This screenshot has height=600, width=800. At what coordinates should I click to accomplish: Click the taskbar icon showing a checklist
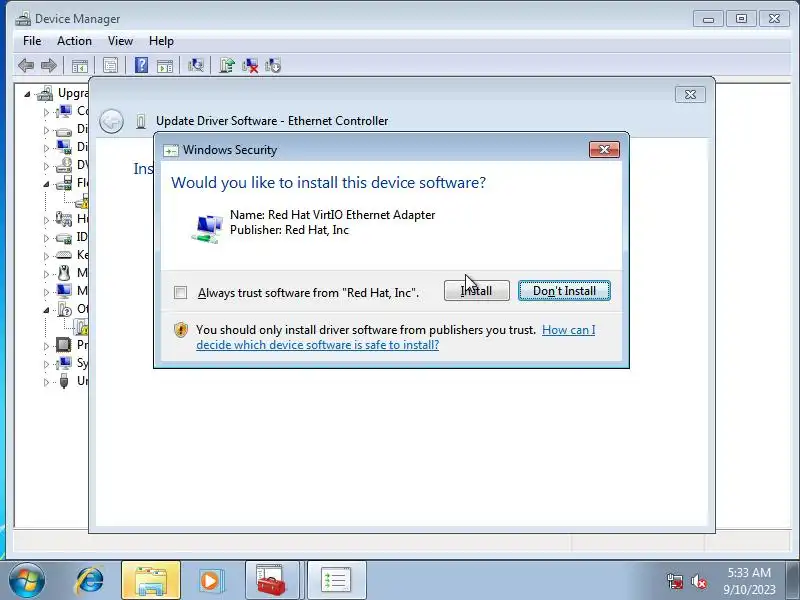[x=336, y=580]
